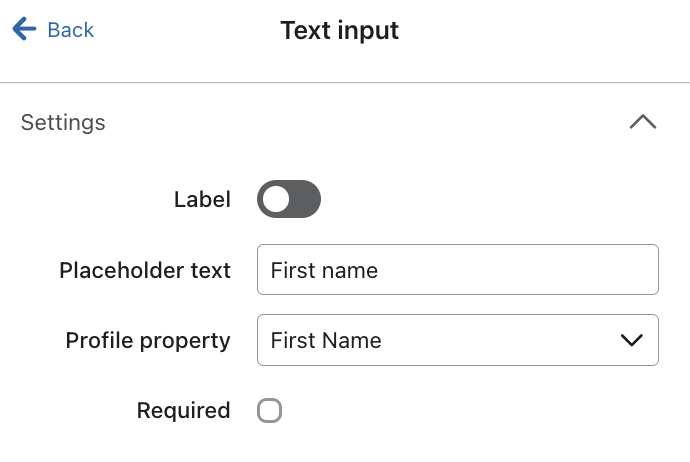Screen dimensions: 690x462
Task: Place cursor in First name text
Action: [324, 270]
